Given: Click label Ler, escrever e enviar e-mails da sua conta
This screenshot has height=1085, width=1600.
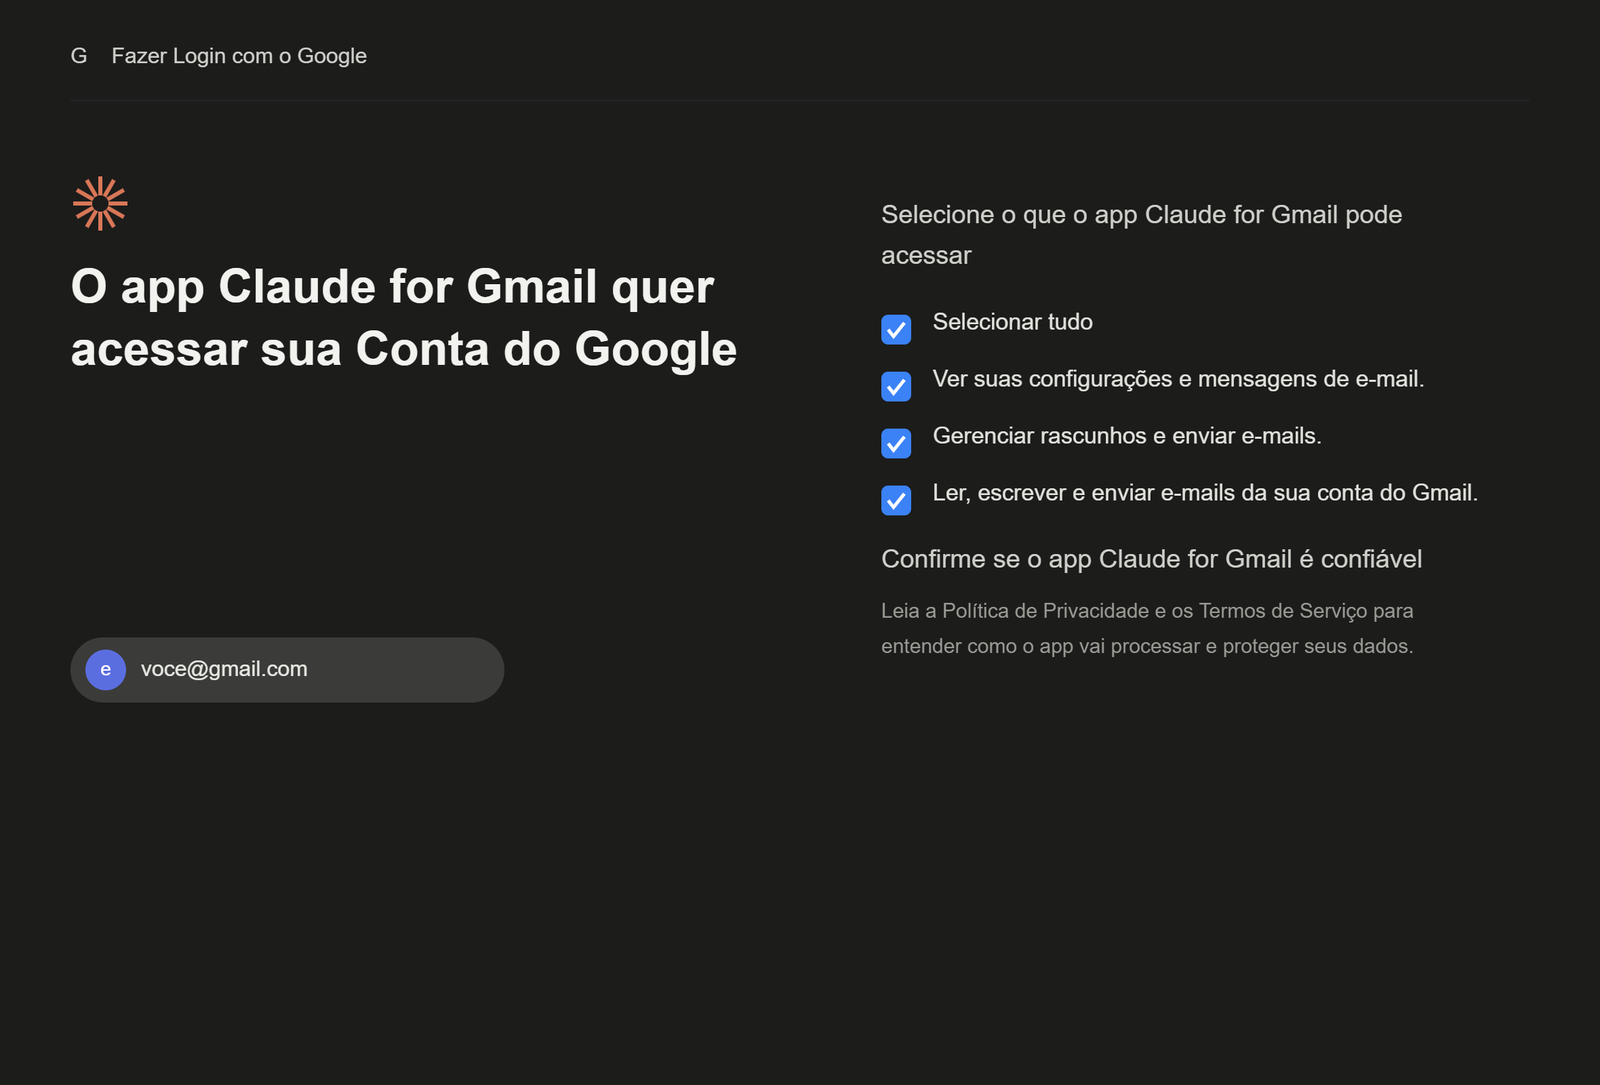Looking at the screenshot, I should [x=1205, y=493].
